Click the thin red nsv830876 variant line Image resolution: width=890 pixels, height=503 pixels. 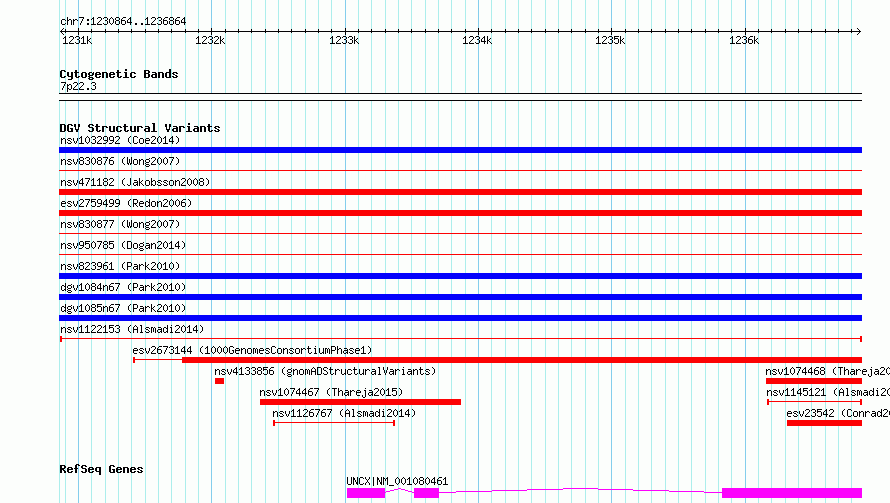click(x=460, y=170)
